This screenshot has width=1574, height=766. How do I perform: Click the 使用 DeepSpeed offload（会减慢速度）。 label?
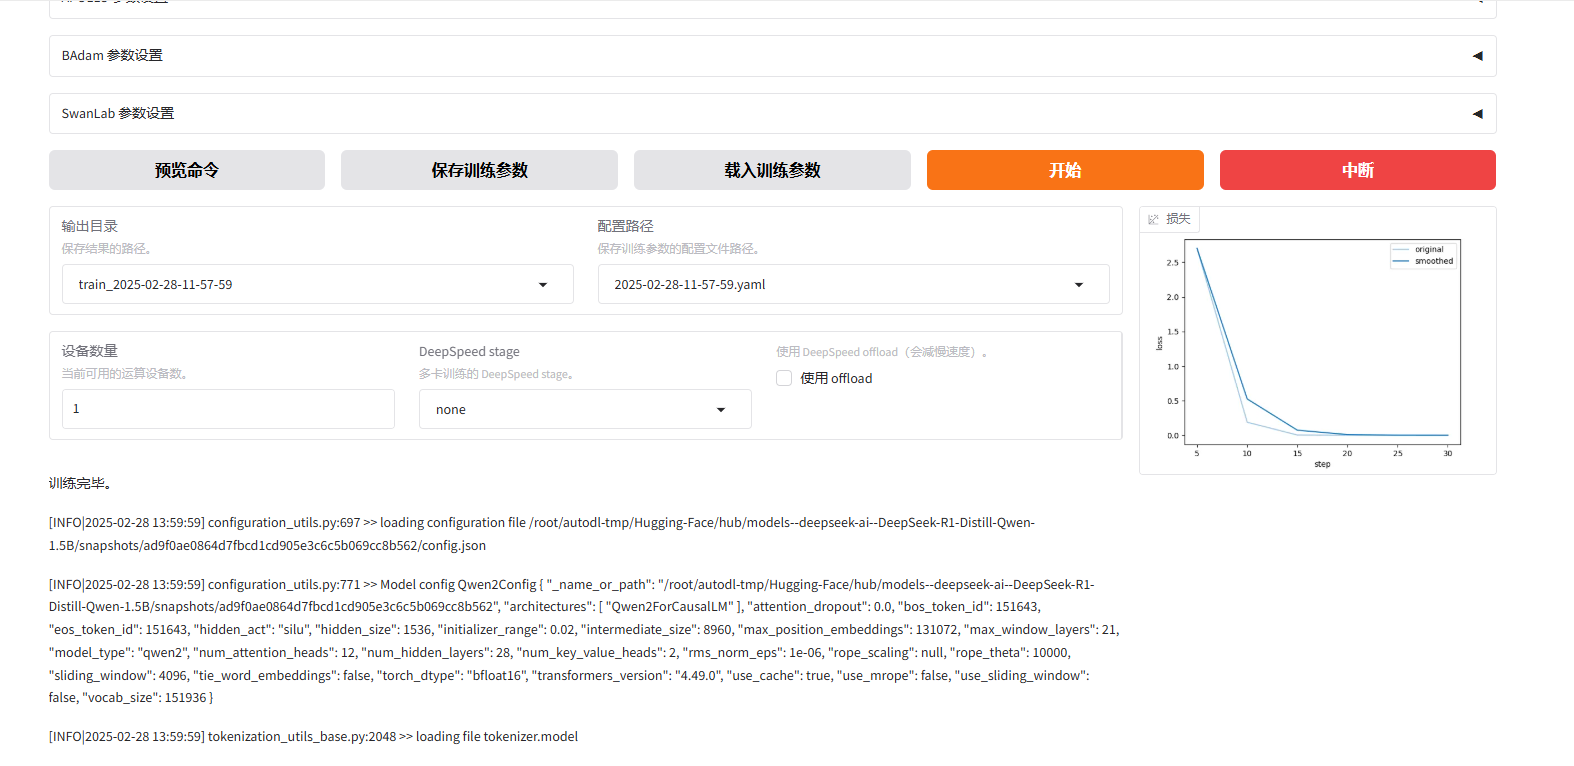[882, 352]
